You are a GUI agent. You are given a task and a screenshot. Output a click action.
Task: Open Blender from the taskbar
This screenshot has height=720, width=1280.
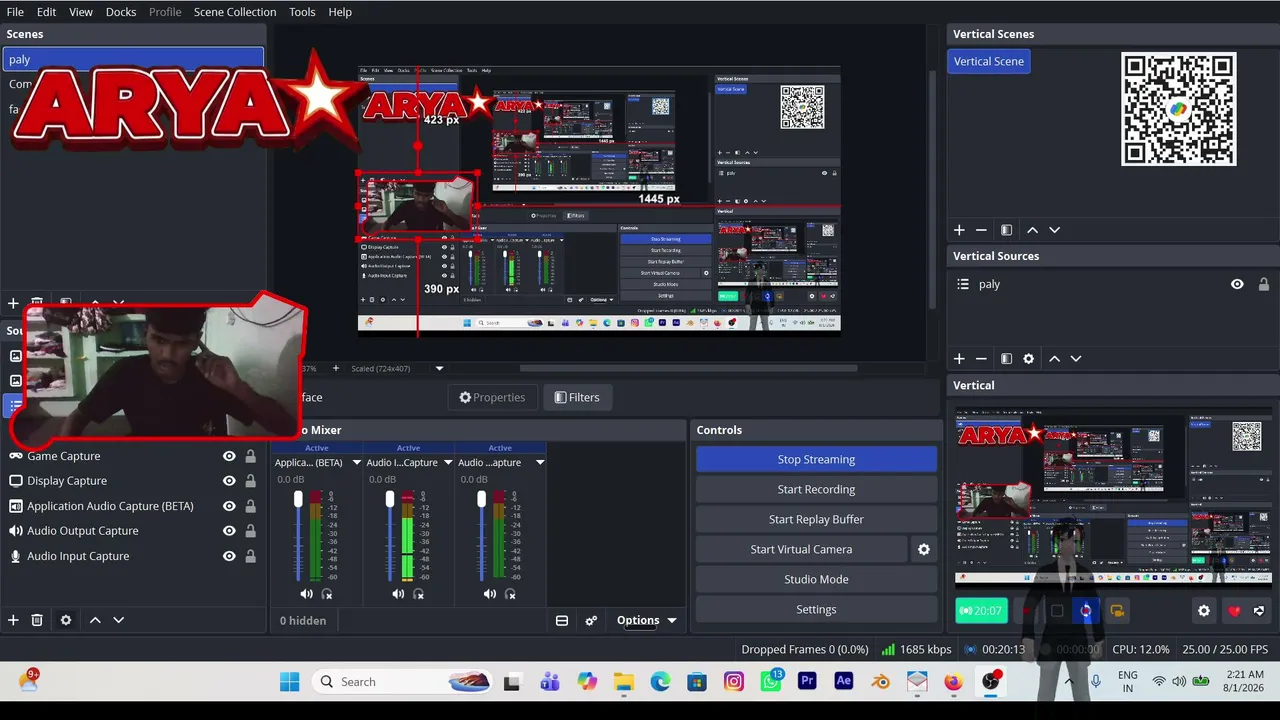[880, 682]
